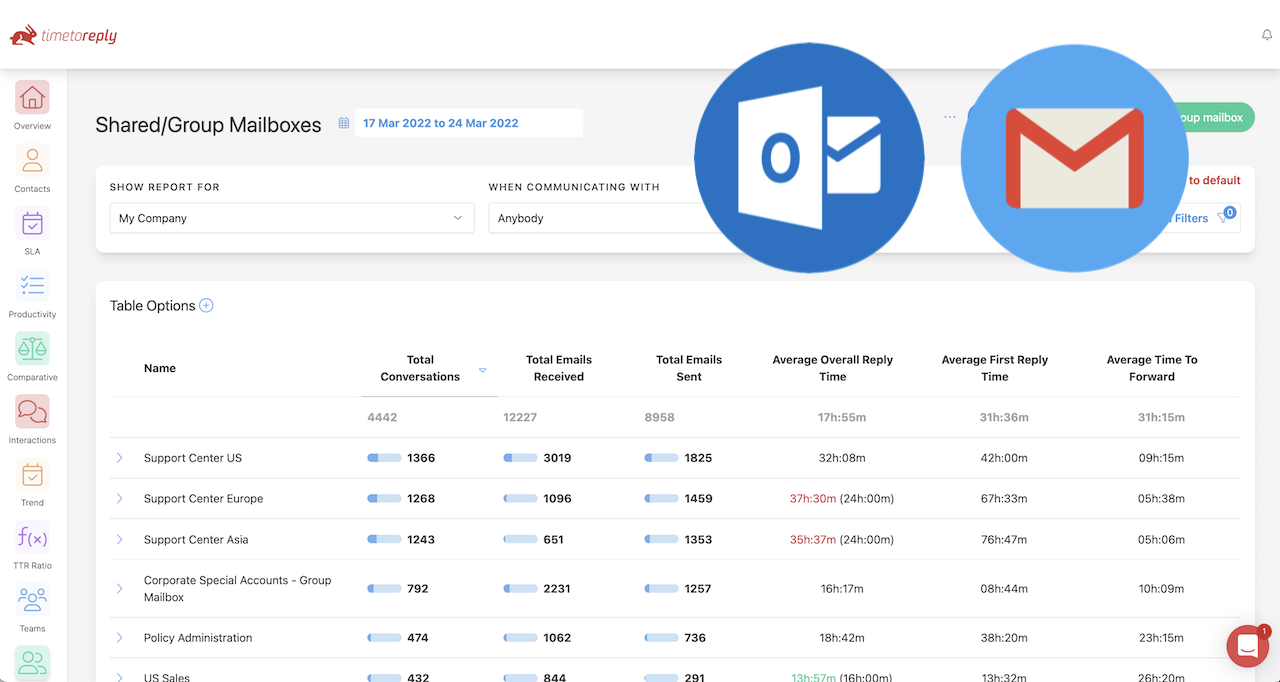
Task: Click the Gmail logo circle
Action: coord(1075,157)
